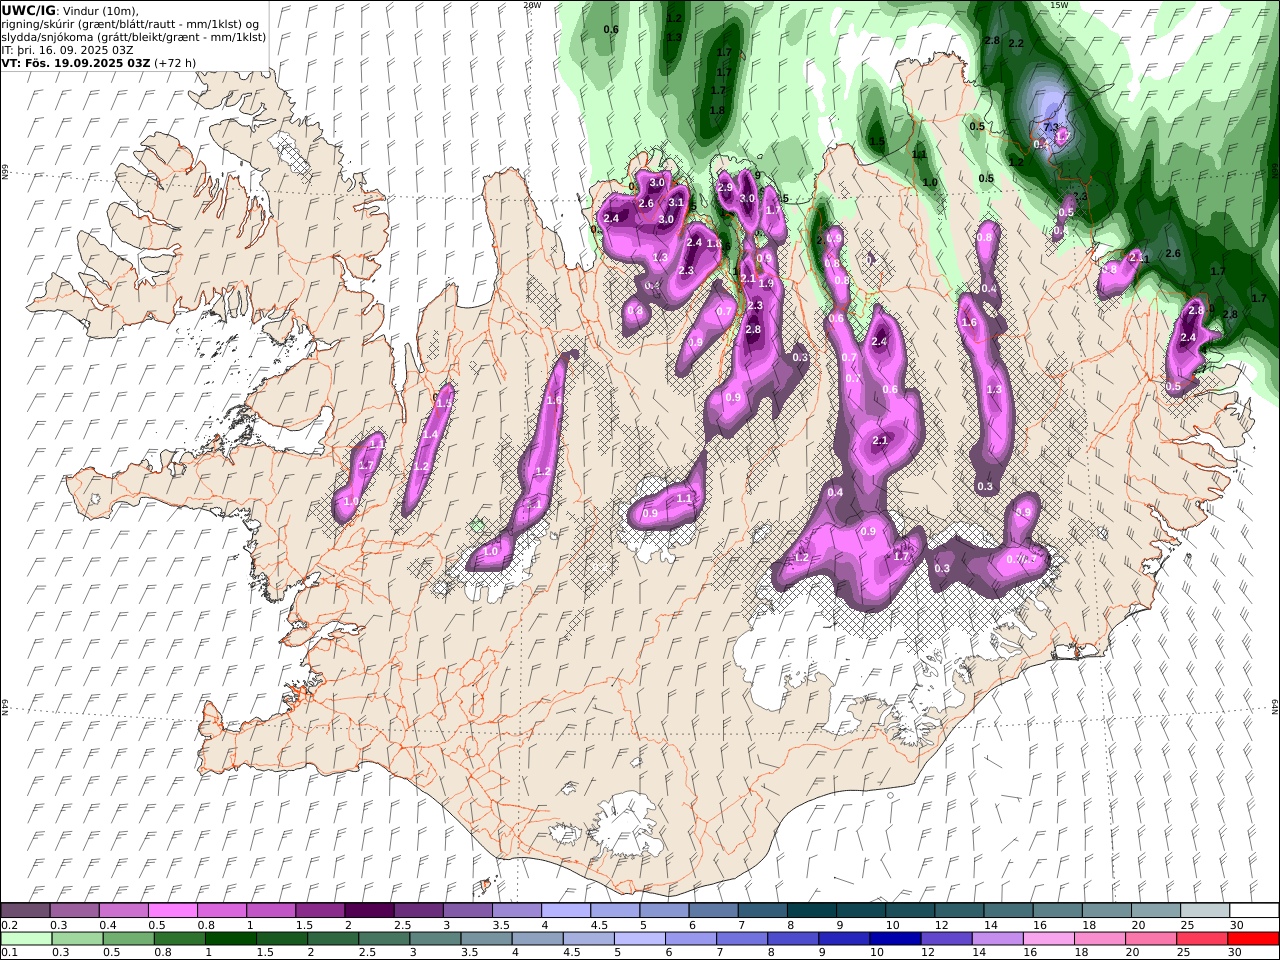Click the bright red swatch labeled 30, lower row
The width and height of the screenshot is (1280, 960).
1254,938
